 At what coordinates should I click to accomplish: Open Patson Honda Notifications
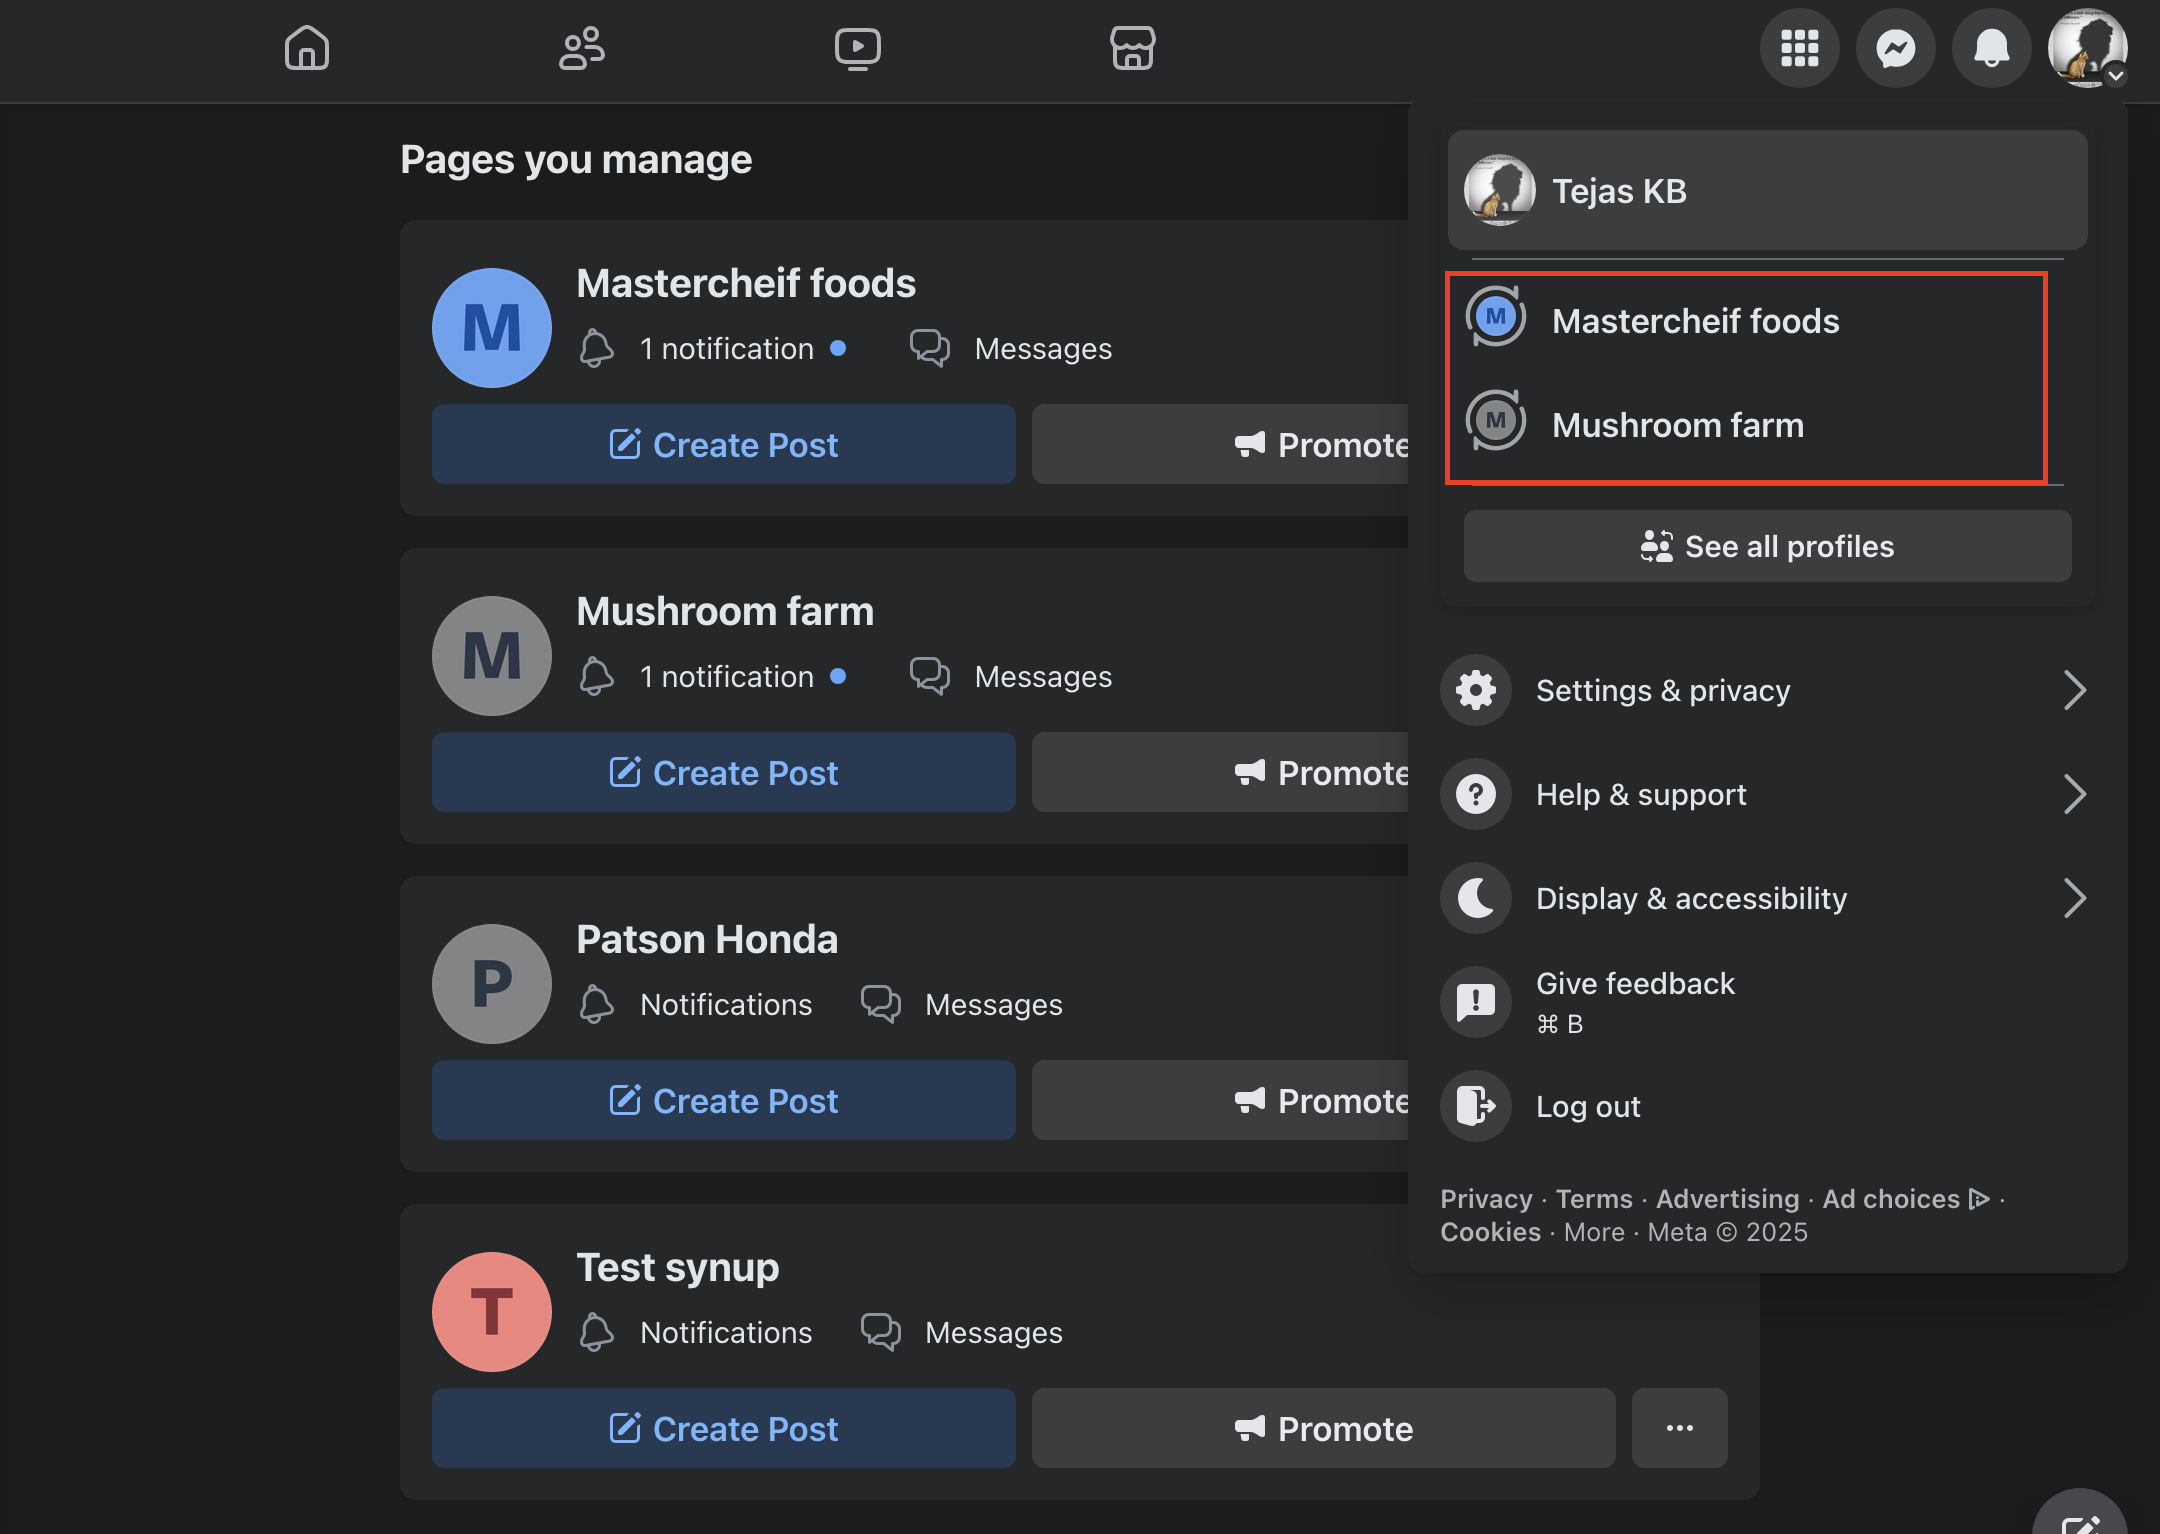point(696,1004)
